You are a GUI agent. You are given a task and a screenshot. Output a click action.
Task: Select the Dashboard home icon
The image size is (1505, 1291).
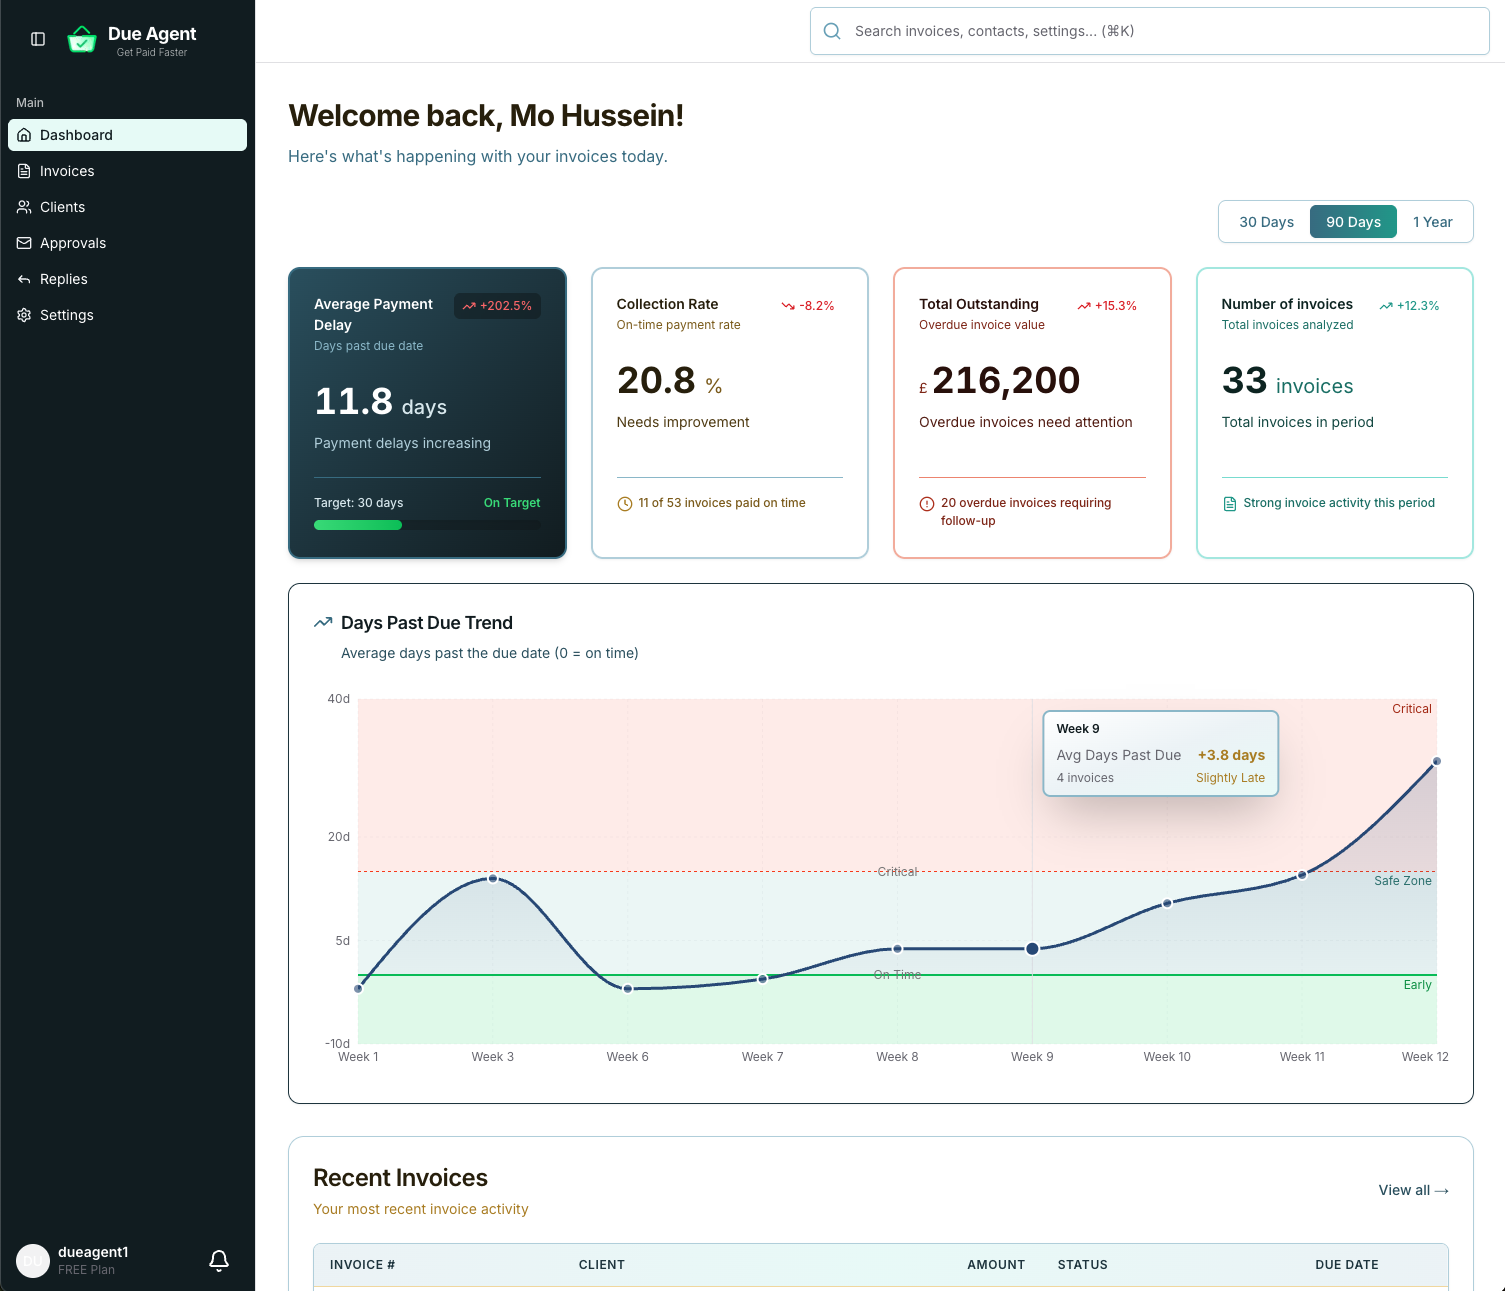point(24,135)
